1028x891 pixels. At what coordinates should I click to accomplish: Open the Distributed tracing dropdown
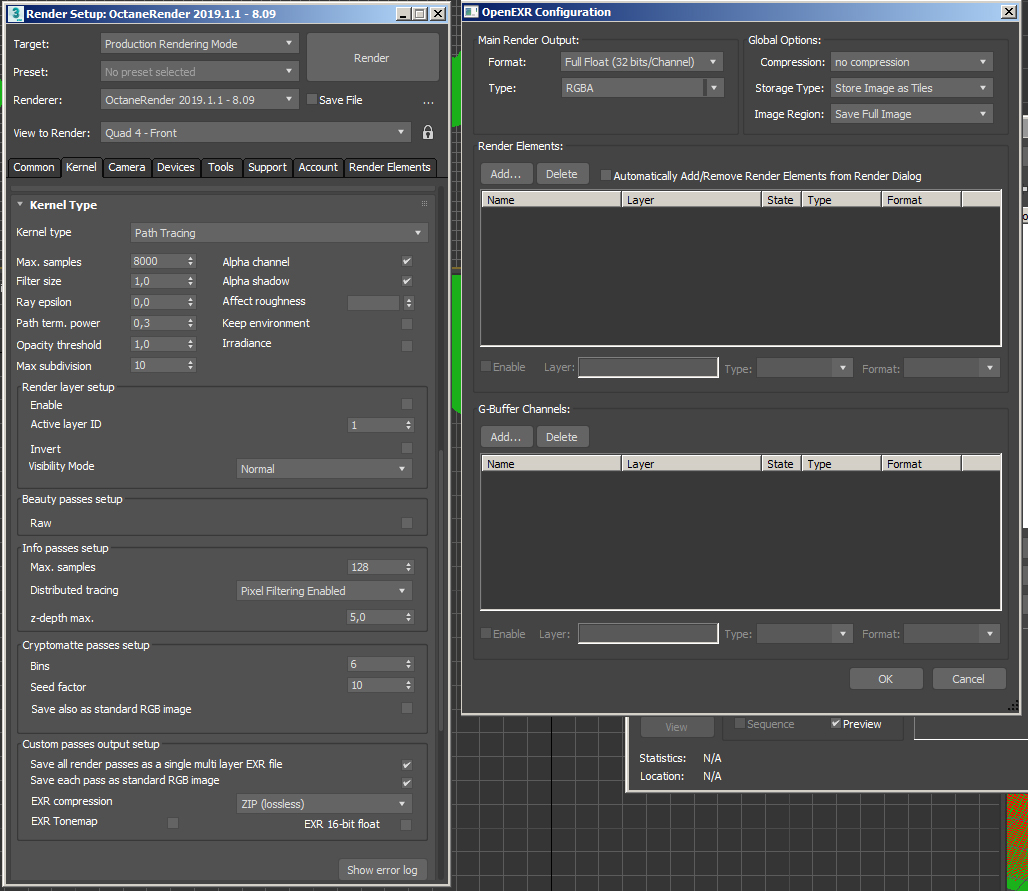pyautogui.click(x=324, y=591)
